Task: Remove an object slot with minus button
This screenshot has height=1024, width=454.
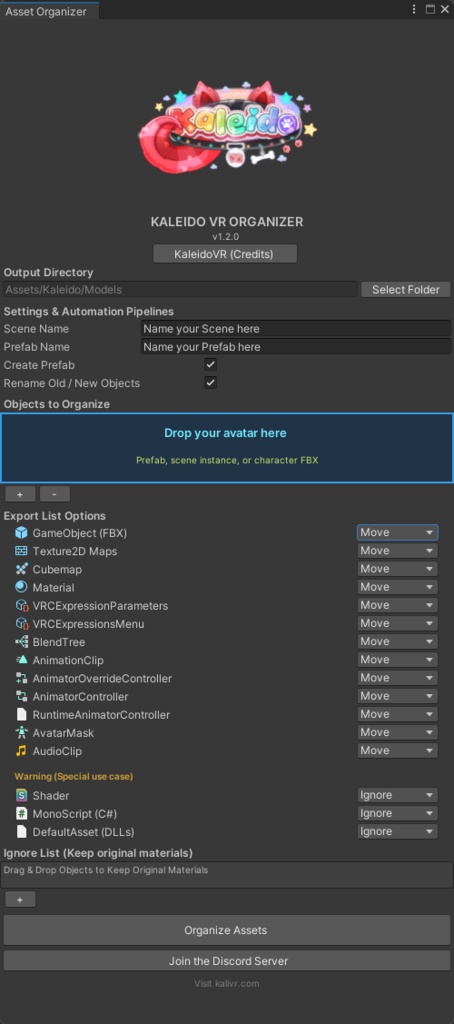Action: pos(54,494)
